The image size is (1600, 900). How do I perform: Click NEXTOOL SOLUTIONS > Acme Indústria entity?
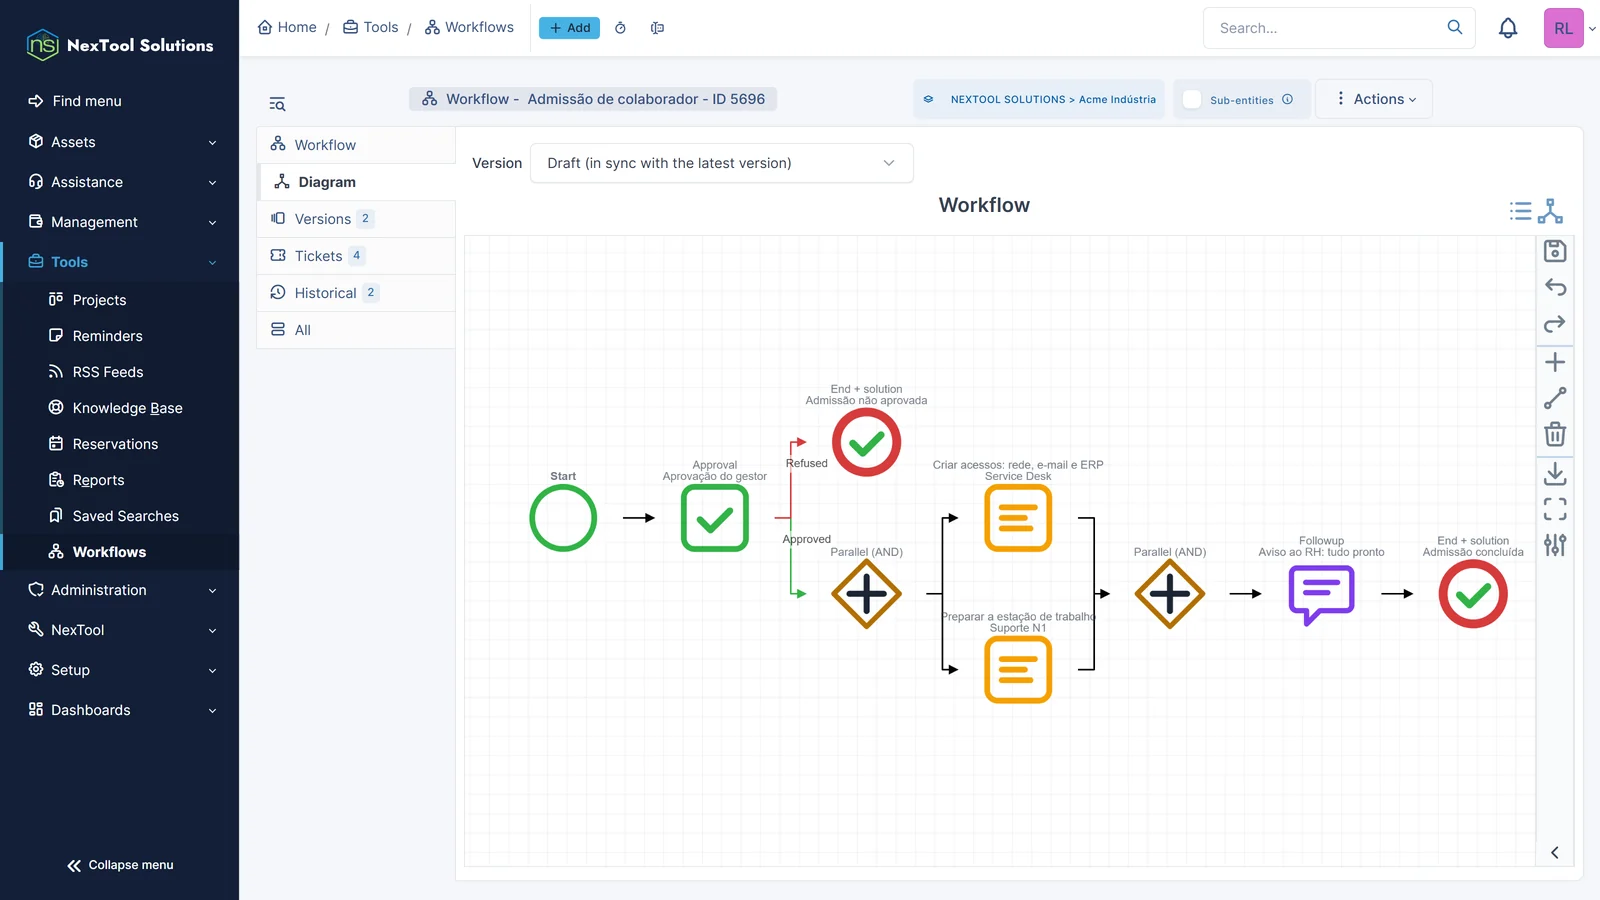1039,99
